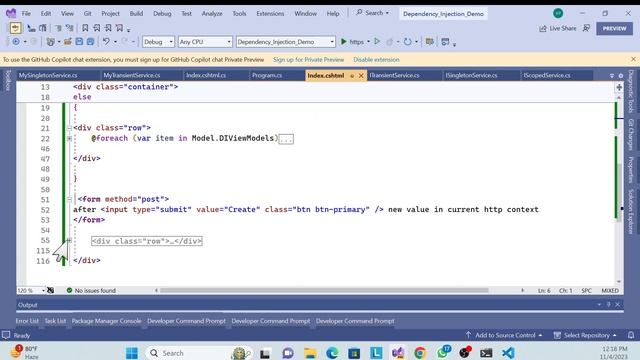Image resolution: width=640 pixels, height=360 pixels.
Task: Click the code cleanup broom icon
Action: click(50, 290)
